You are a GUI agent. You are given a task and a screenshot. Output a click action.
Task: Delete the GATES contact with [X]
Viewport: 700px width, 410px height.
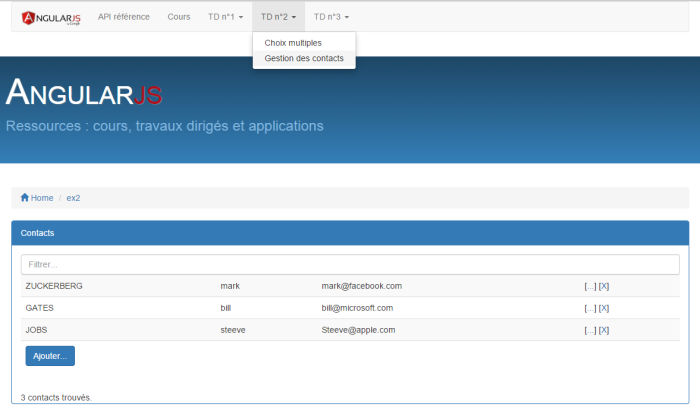coord(604,308)
